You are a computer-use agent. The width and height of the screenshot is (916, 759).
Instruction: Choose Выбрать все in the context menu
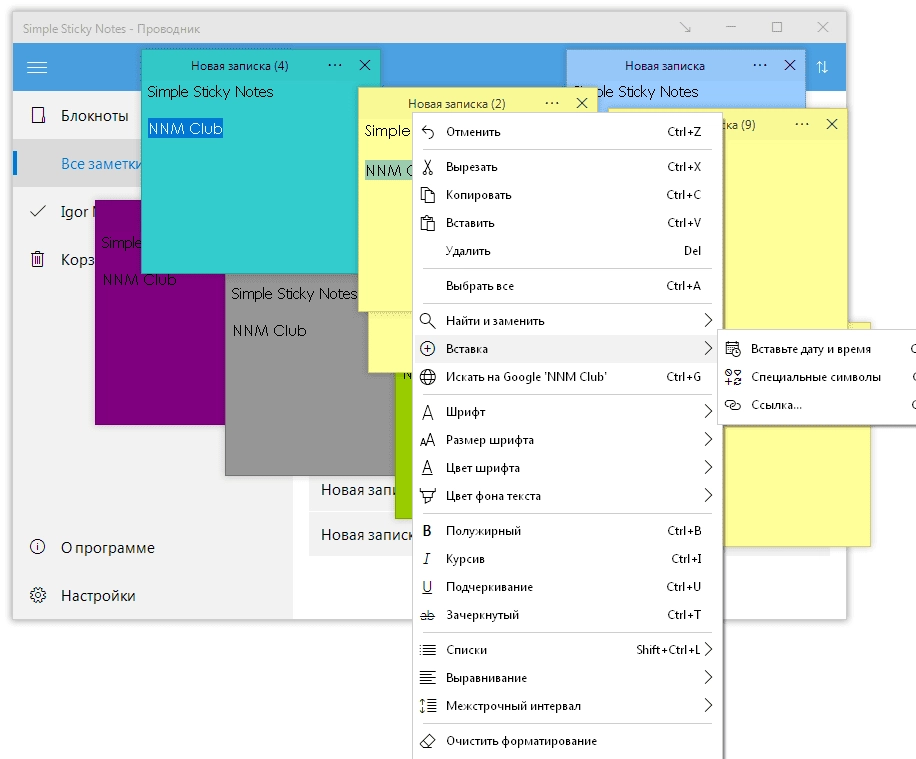[567, 286]
